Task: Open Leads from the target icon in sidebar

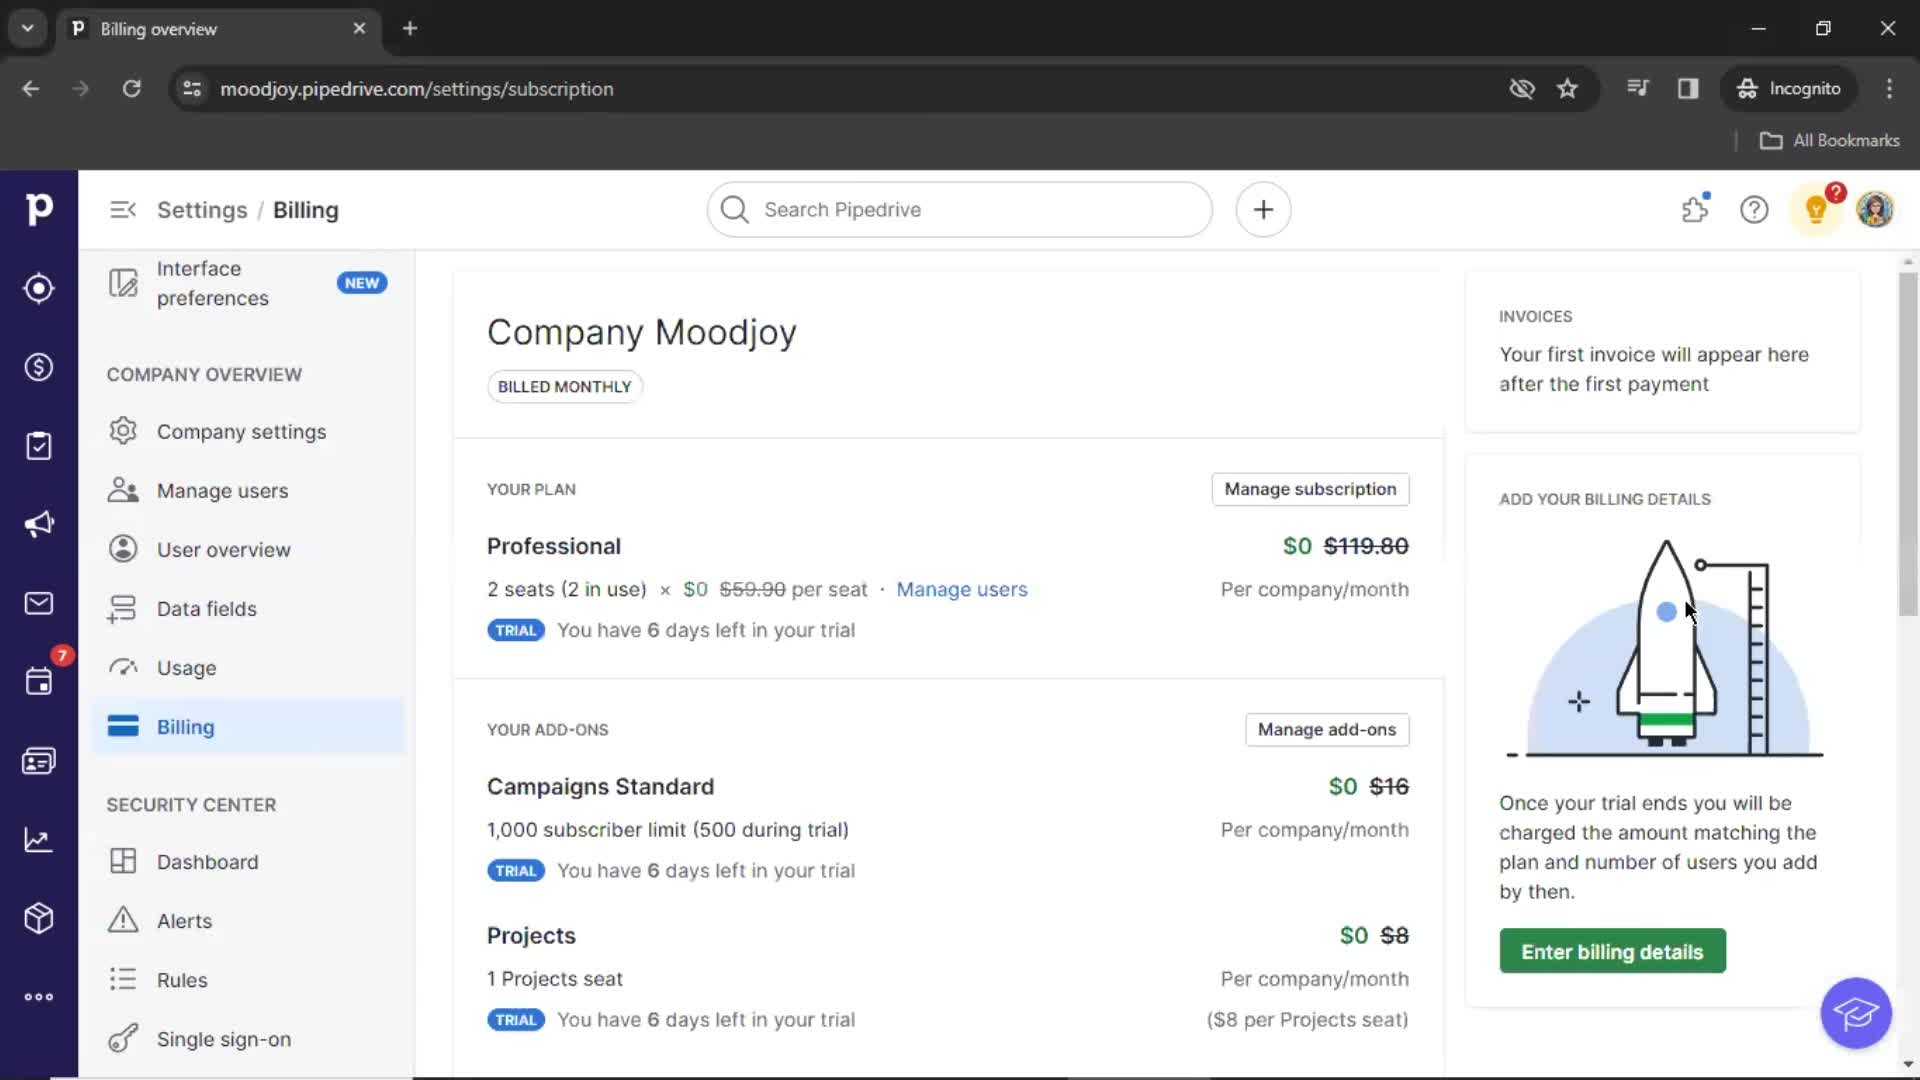Action: pos(39,288)
